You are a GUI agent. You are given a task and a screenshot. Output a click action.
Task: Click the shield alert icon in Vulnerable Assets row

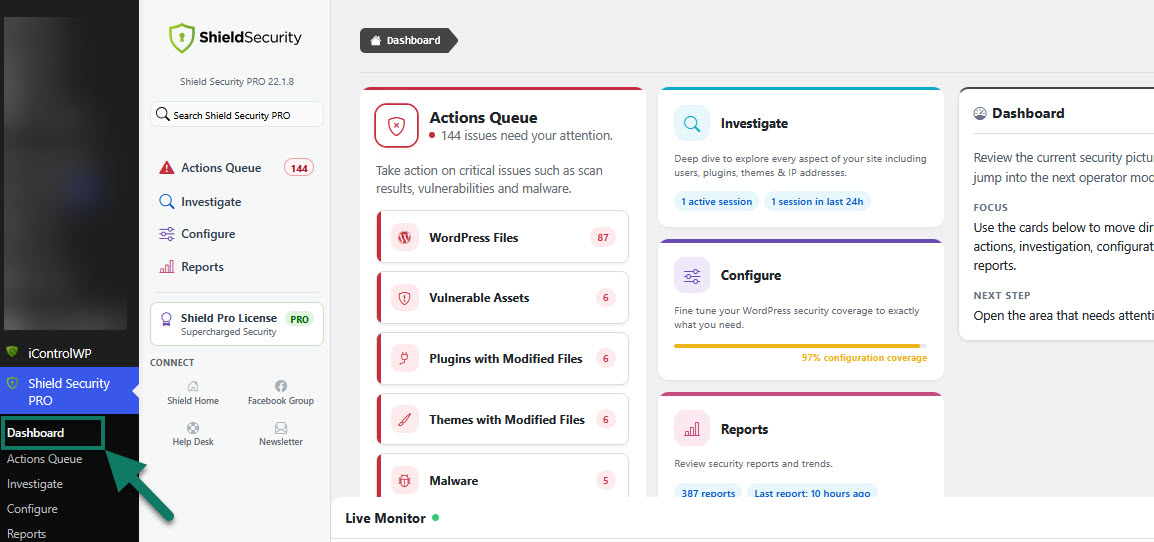(x=404, y=298)
